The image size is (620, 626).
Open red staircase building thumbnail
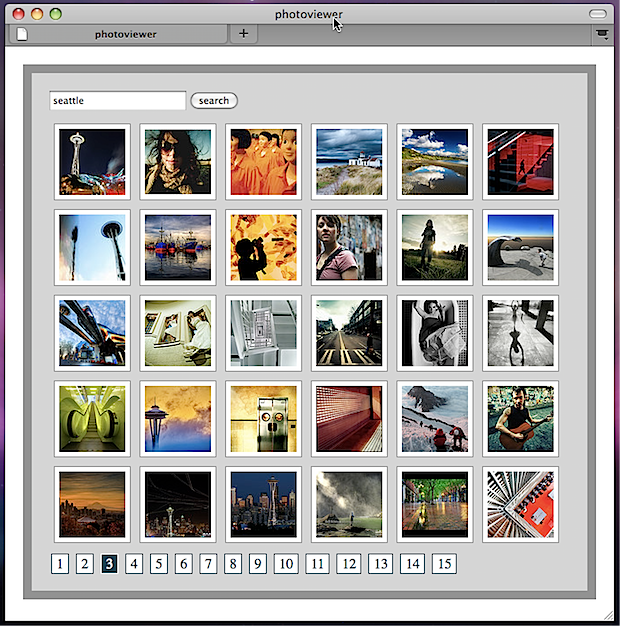[521, 162]
